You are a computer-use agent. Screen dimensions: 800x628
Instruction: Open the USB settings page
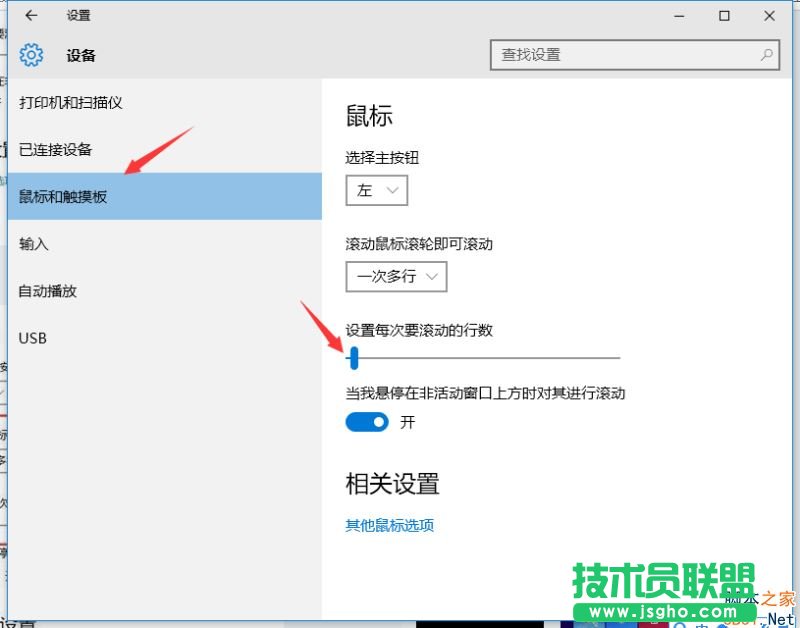click(32, 338)
